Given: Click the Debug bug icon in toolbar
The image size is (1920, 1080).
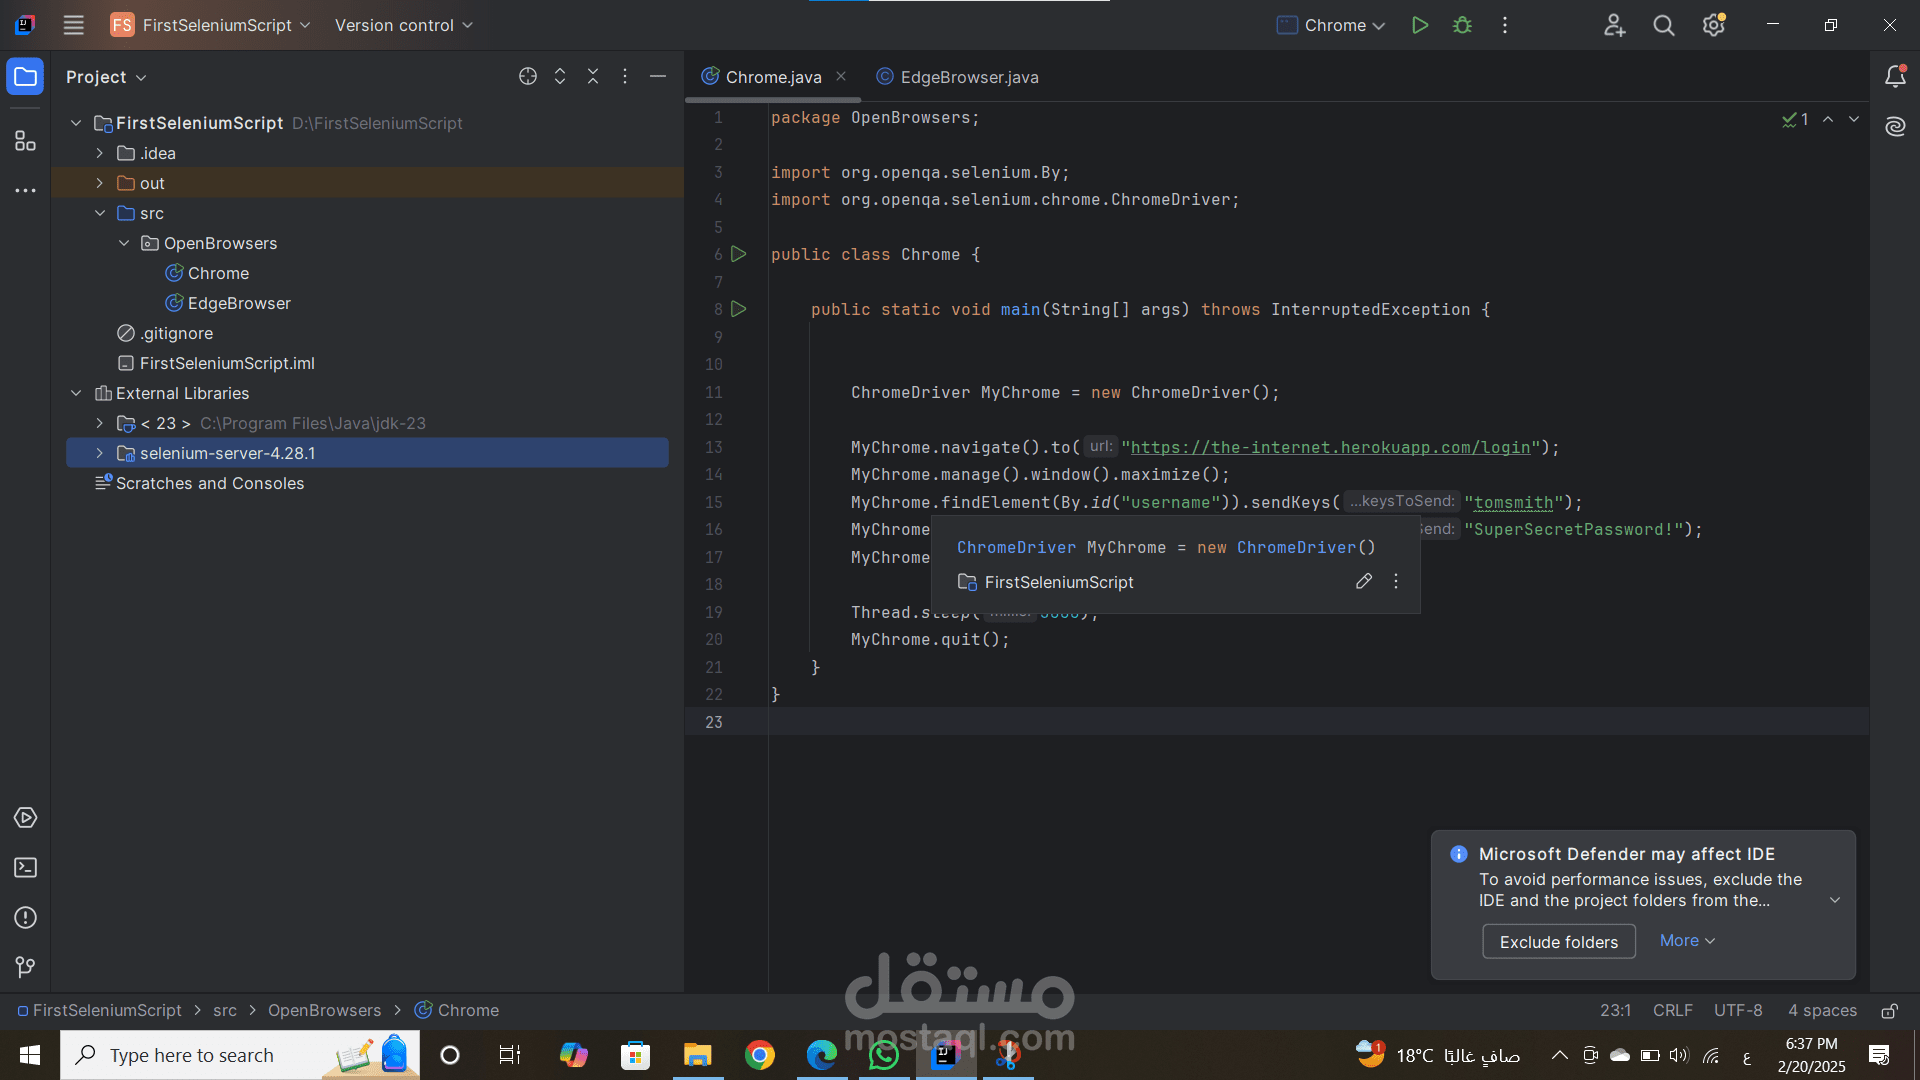Looking at the screenshot, I should pos(1462,25).
